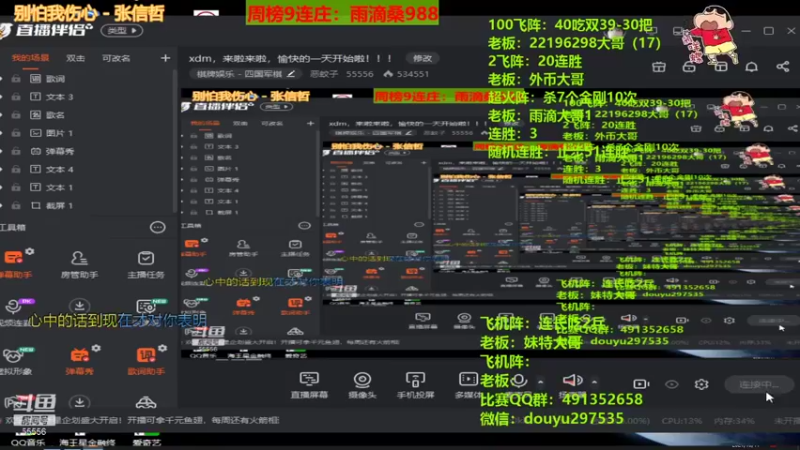Open toolbox more options ellipsis
Viewport: 800px width, 450px height.
157,227
